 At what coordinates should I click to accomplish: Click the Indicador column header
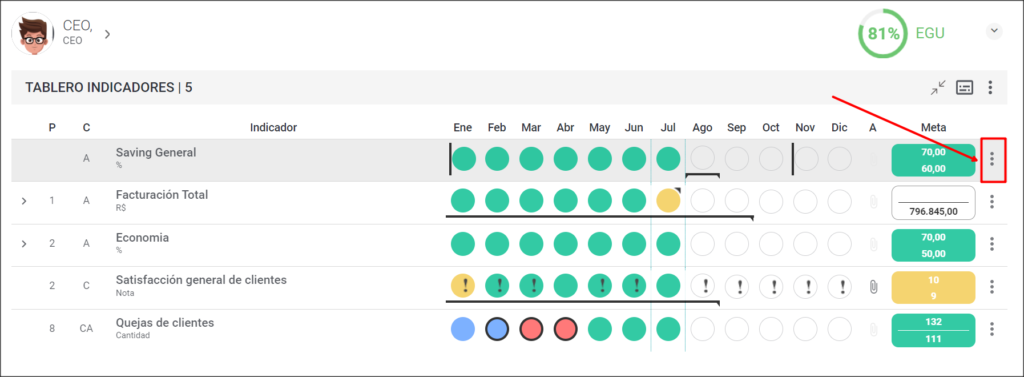pyautogui.click(x=274, y=127)
